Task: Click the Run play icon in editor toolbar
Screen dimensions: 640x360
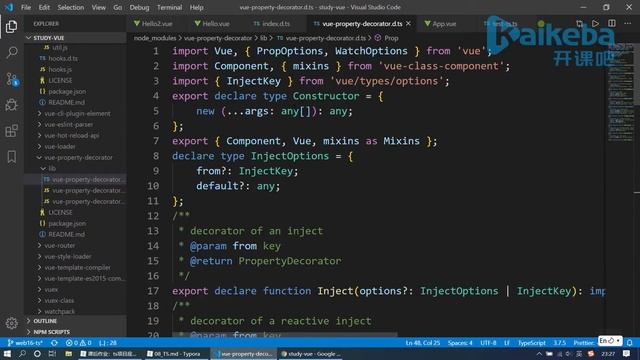Action: click(596, 24)
